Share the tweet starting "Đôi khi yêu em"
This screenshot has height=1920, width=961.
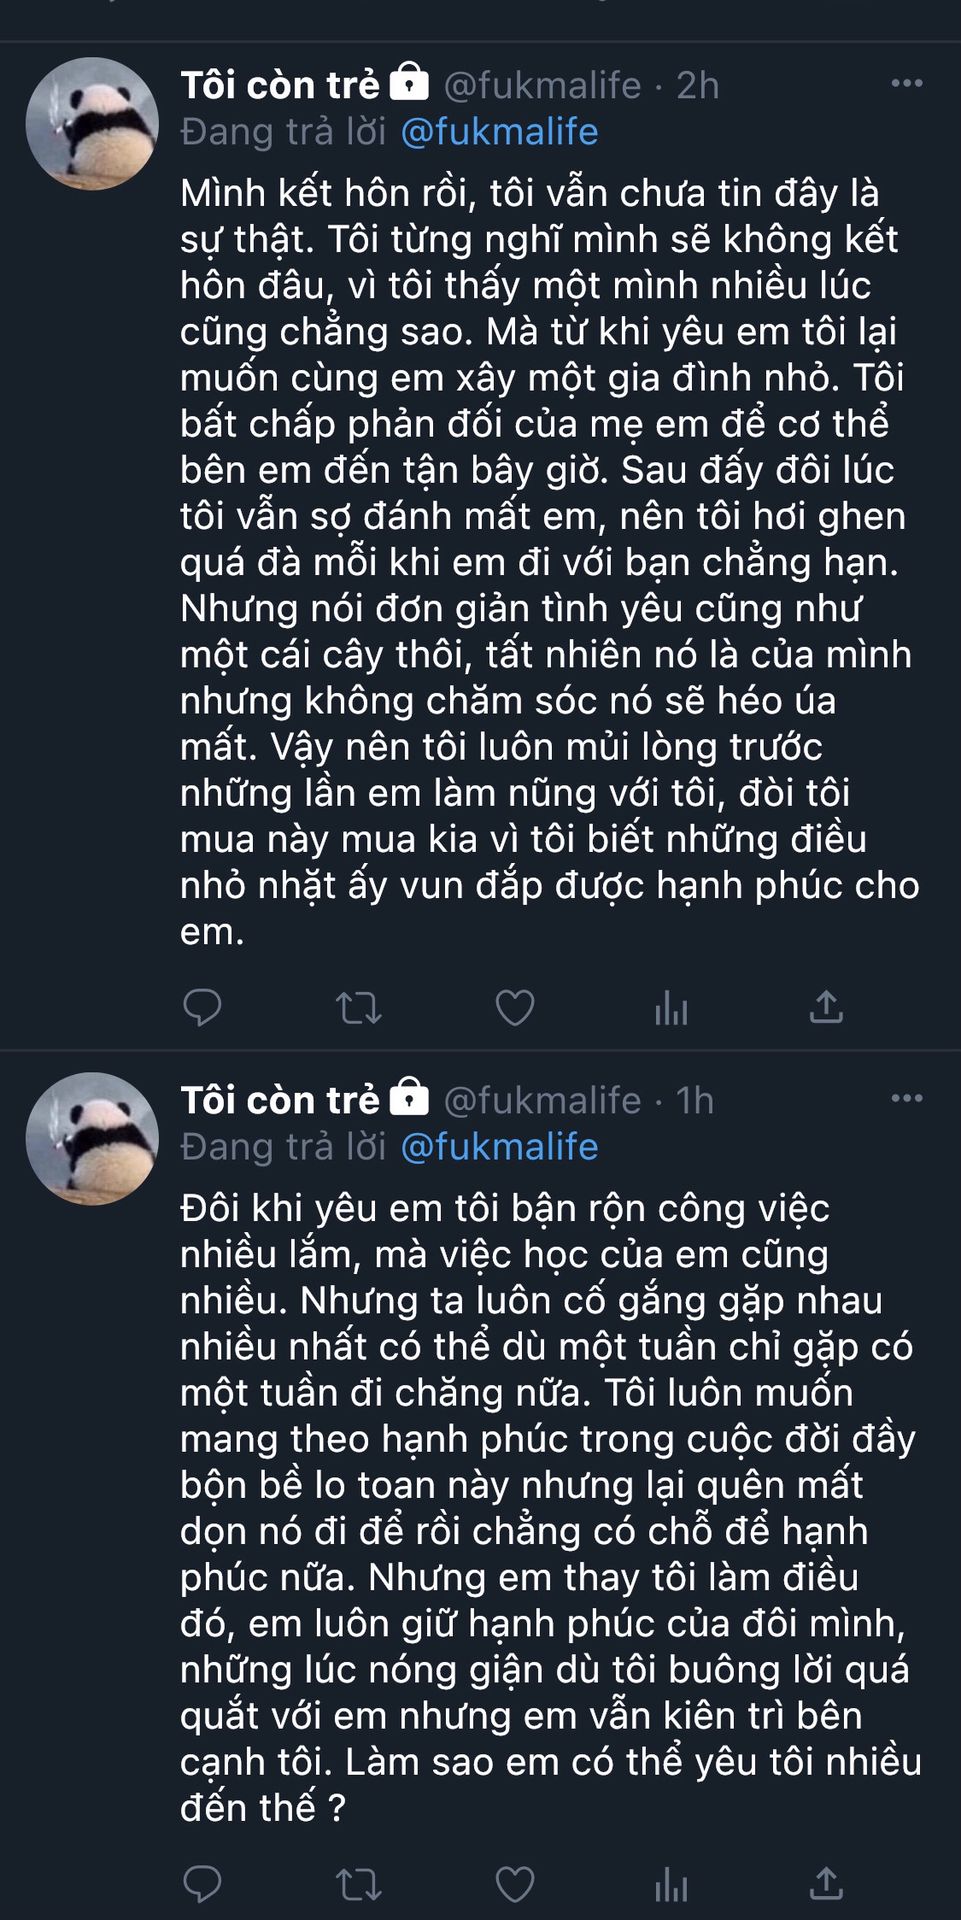click(826, 1884)
